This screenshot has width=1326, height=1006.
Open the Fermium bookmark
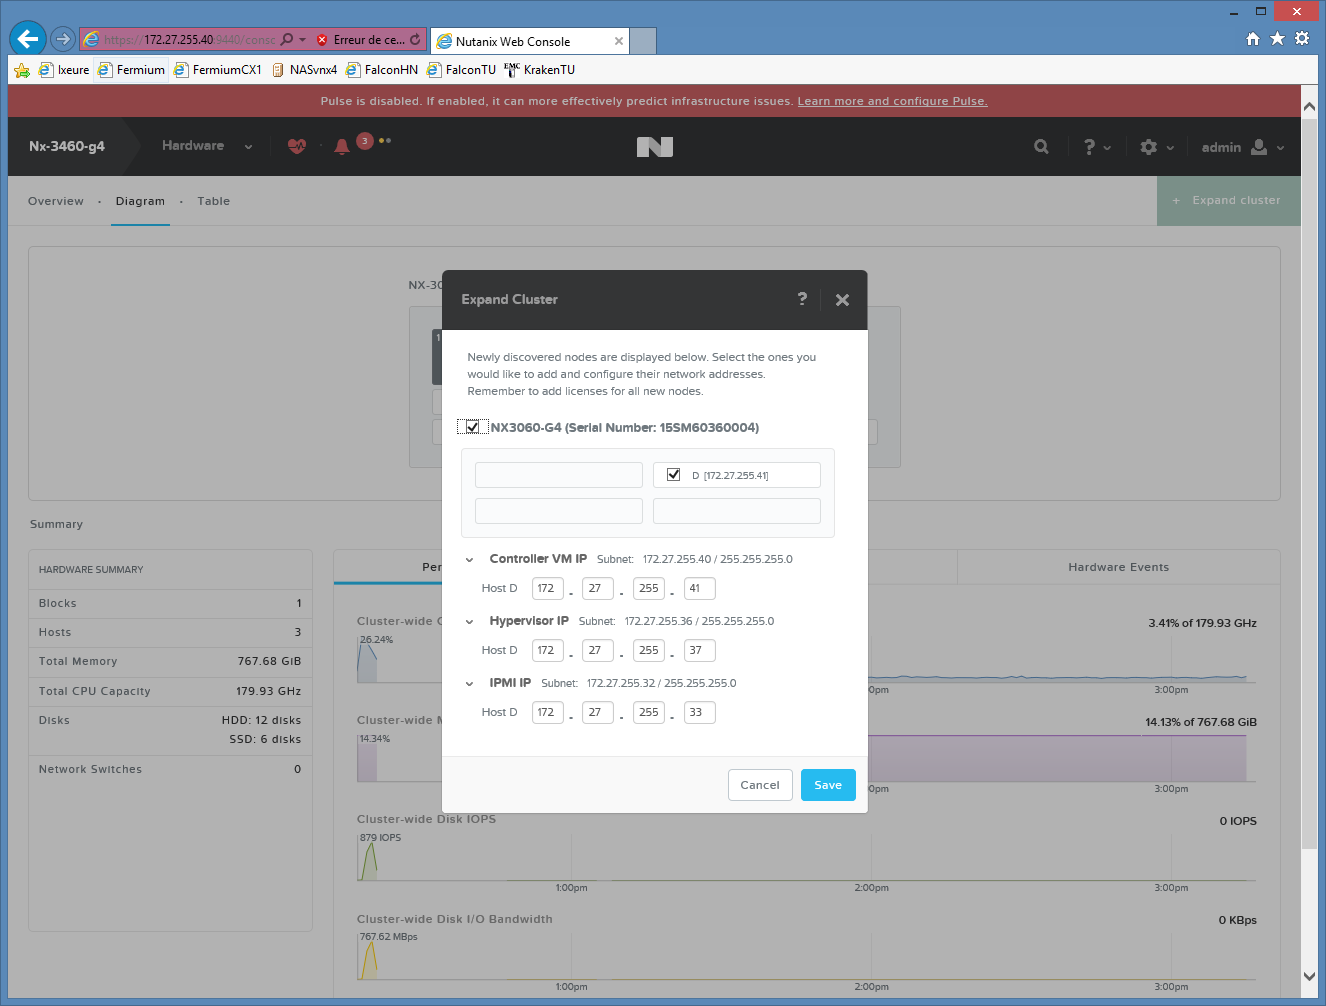pos(131,70)
